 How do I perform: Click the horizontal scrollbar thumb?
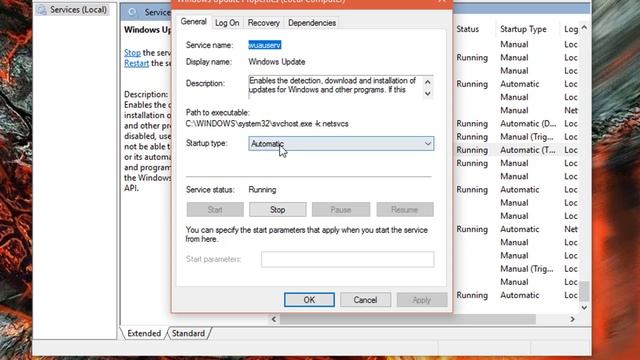click(x=408, y=319)
